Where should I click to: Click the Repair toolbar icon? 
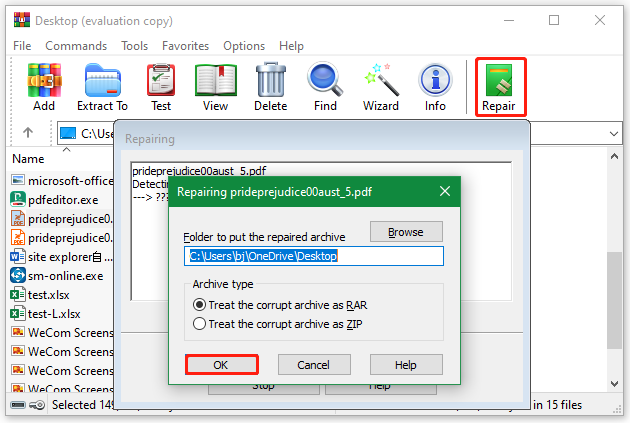click(x=499, y=86)
